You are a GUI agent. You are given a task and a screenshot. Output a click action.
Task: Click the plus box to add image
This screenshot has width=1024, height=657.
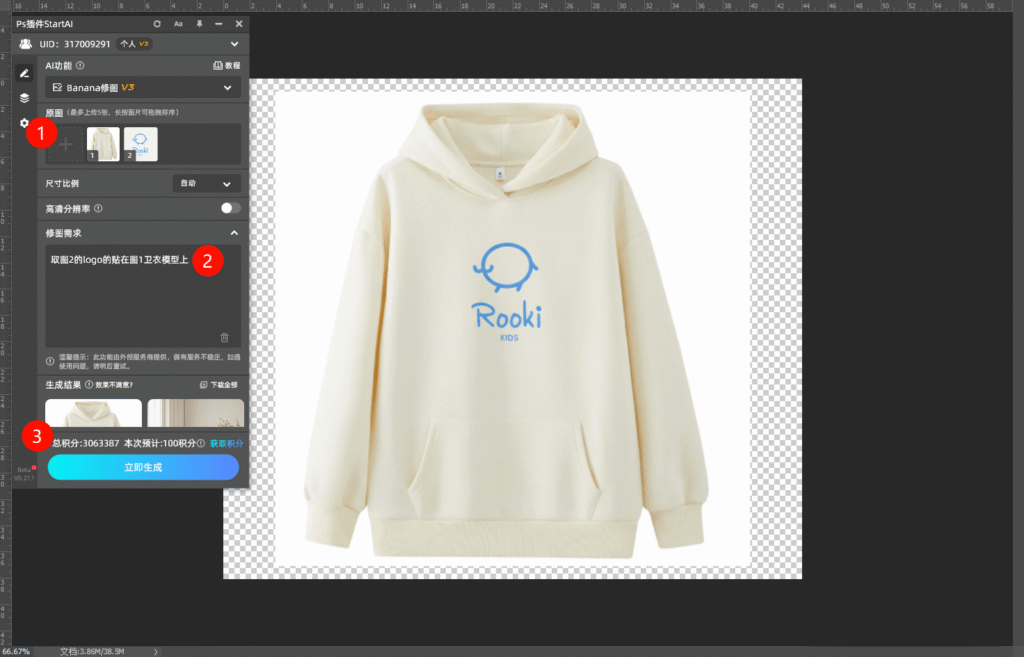click(x=65, y=144)
